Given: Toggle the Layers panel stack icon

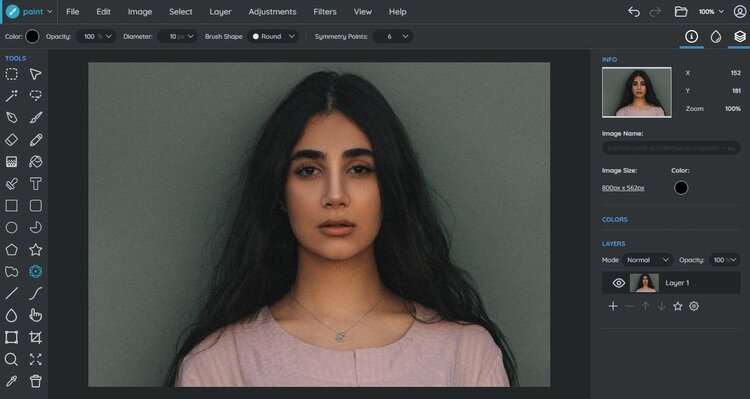Looking at the screenshot, I should (740, 36).
